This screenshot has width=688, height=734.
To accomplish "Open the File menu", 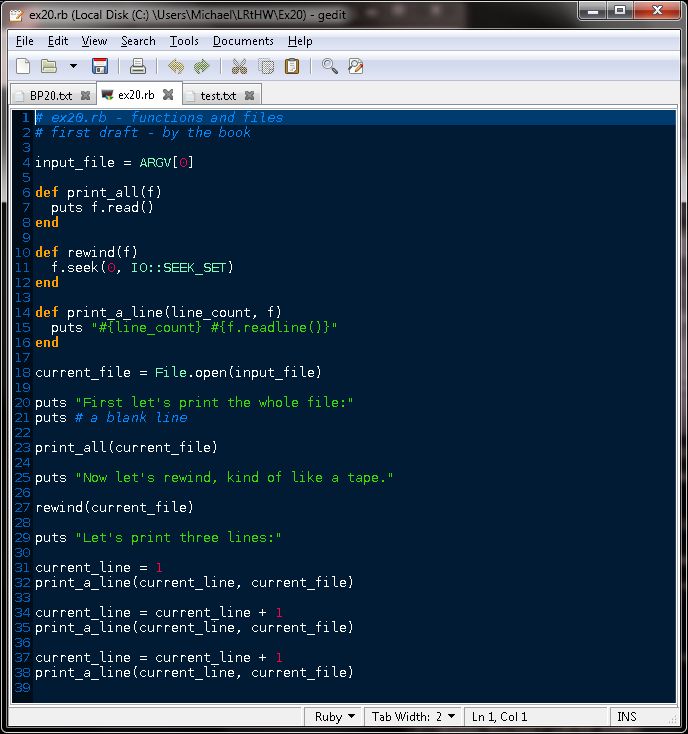I will (25, 41).
